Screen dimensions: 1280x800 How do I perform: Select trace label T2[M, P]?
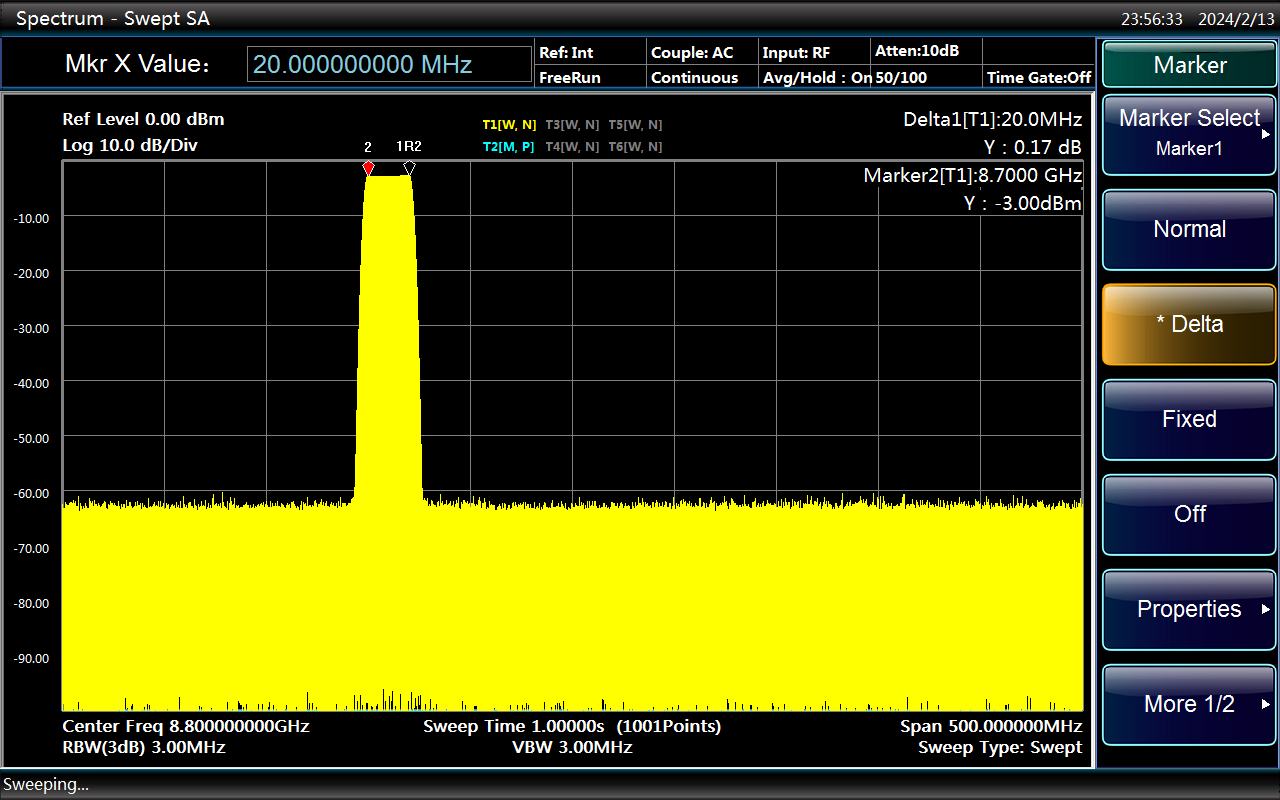tap(509, 147)
